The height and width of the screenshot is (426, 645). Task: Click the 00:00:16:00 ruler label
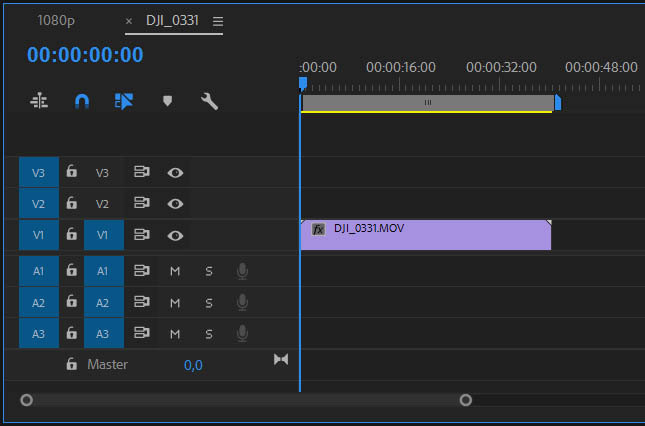tap(401, 67)
